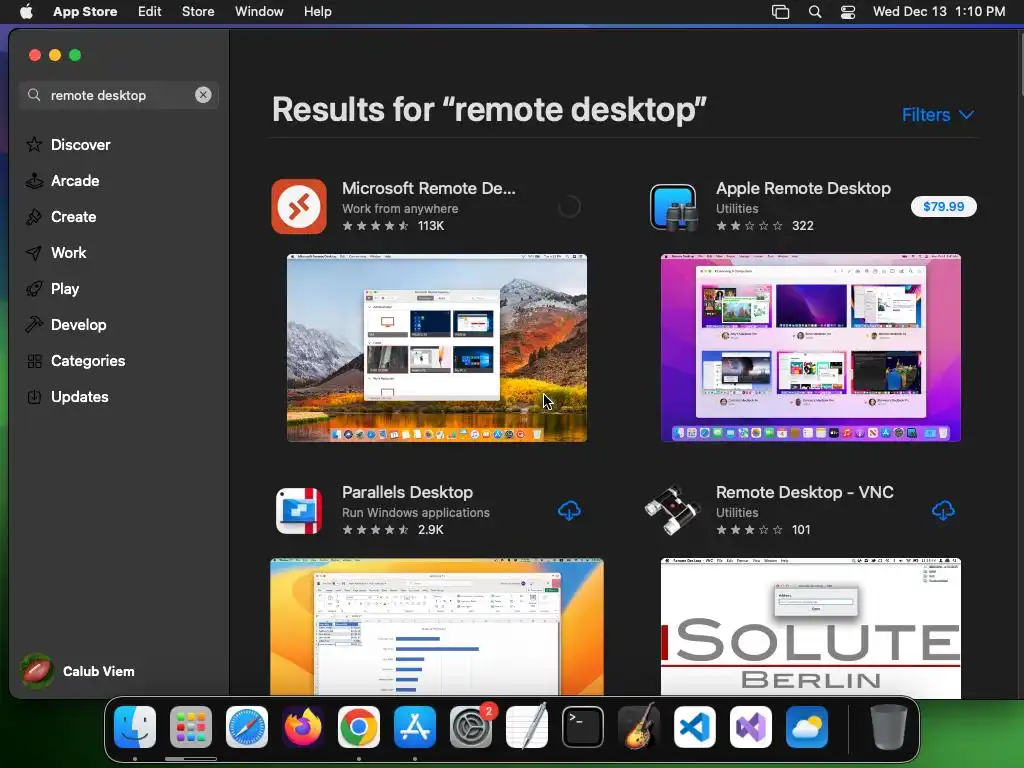Open App Store from the dock
Image resolution: width=1024 pixels, height=768 pixels.
(x=415, y=727)
